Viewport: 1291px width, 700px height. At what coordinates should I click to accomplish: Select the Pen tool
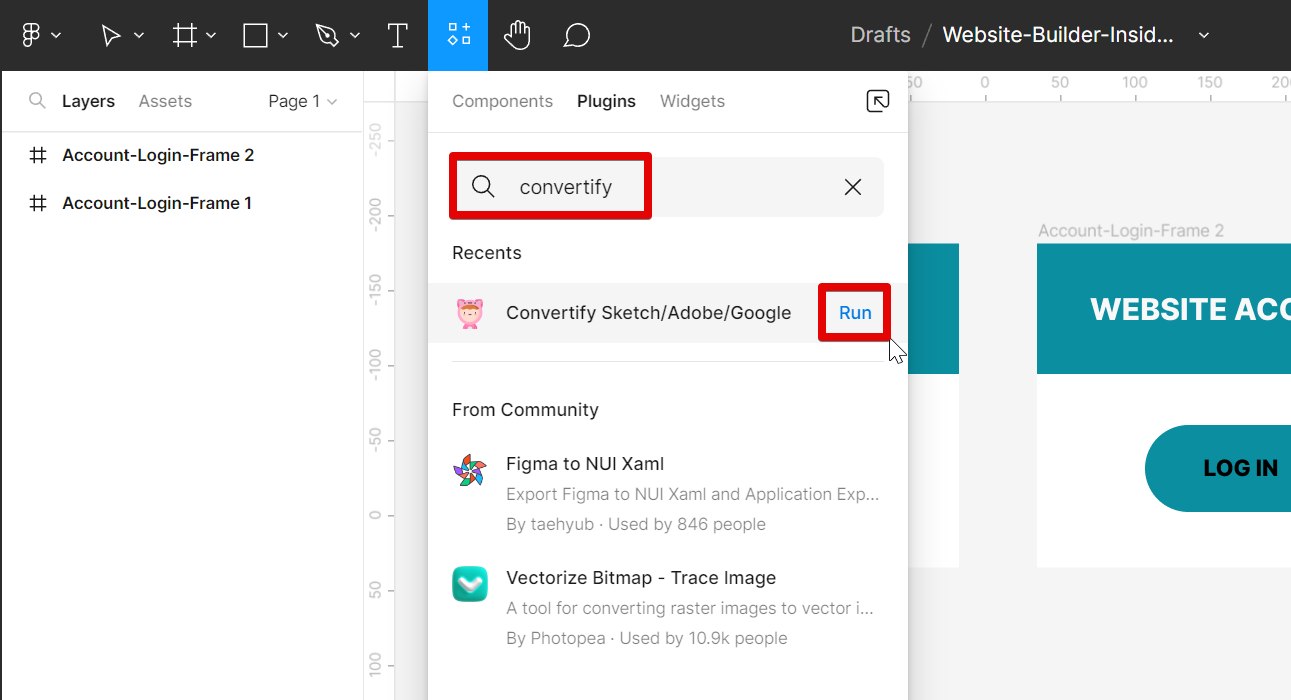(x=327, y=36)
